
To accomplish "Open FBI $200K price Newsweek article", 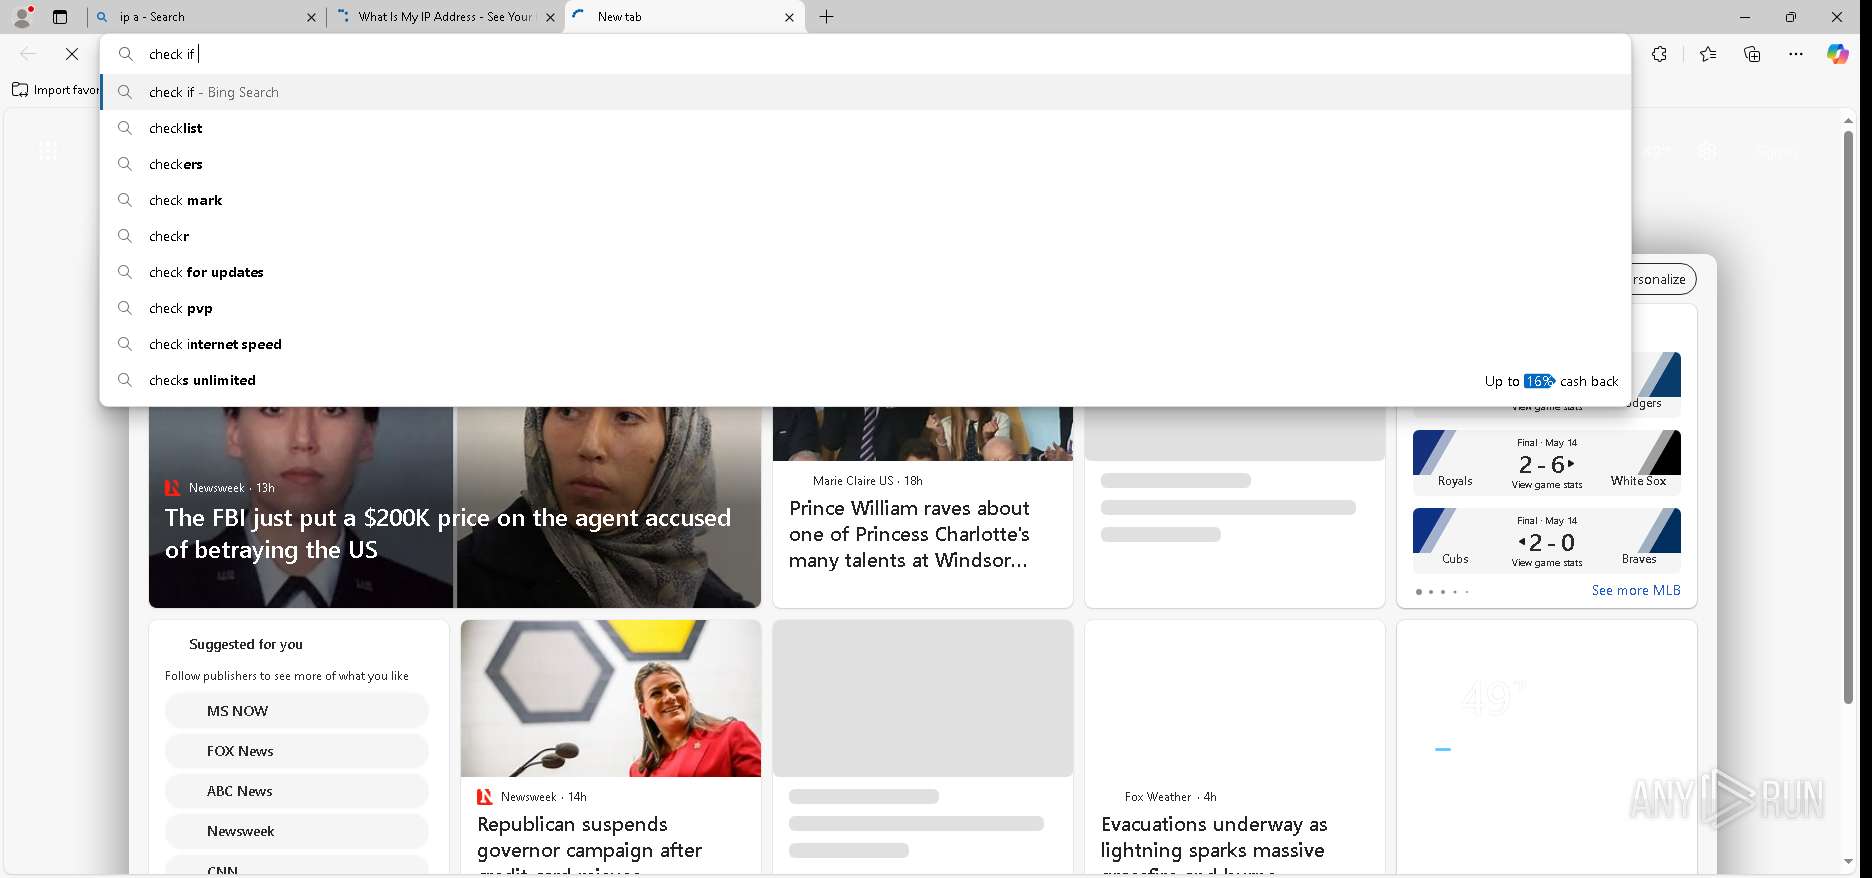I will pyautogui.click(x=447, y=534).
